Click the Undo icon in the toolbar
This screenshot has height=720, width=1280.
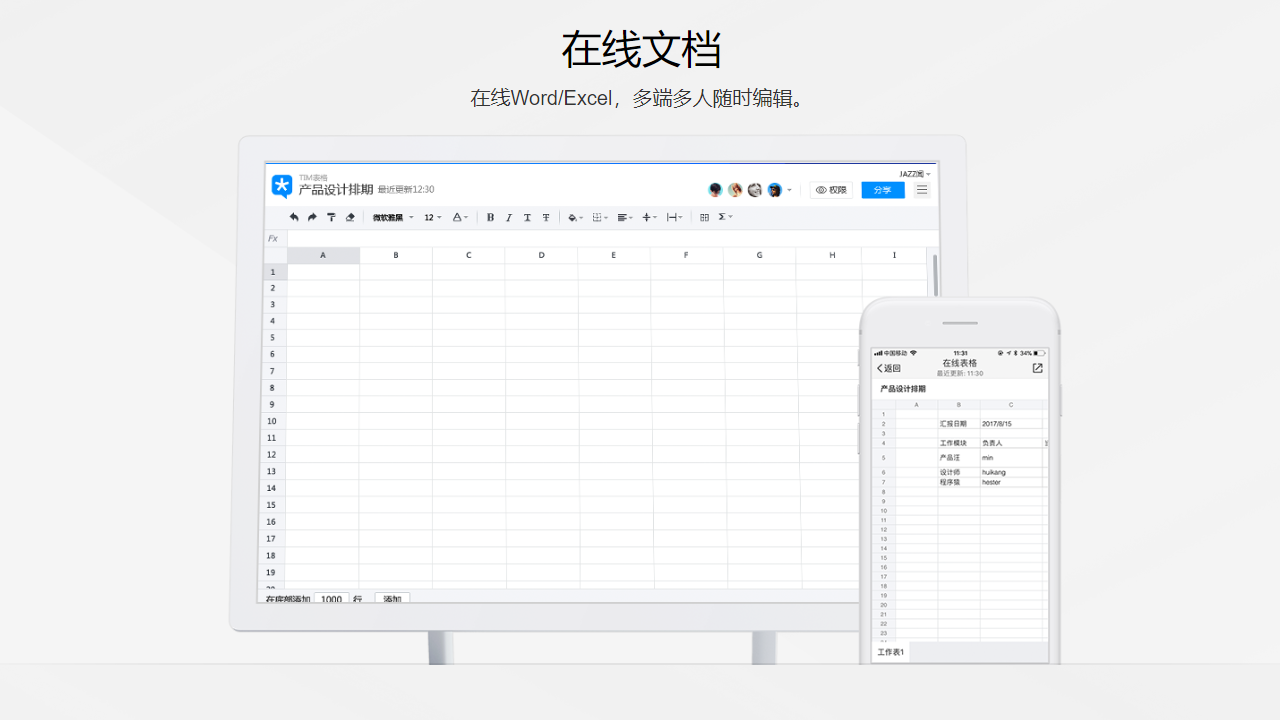click(x=294, y=217)
